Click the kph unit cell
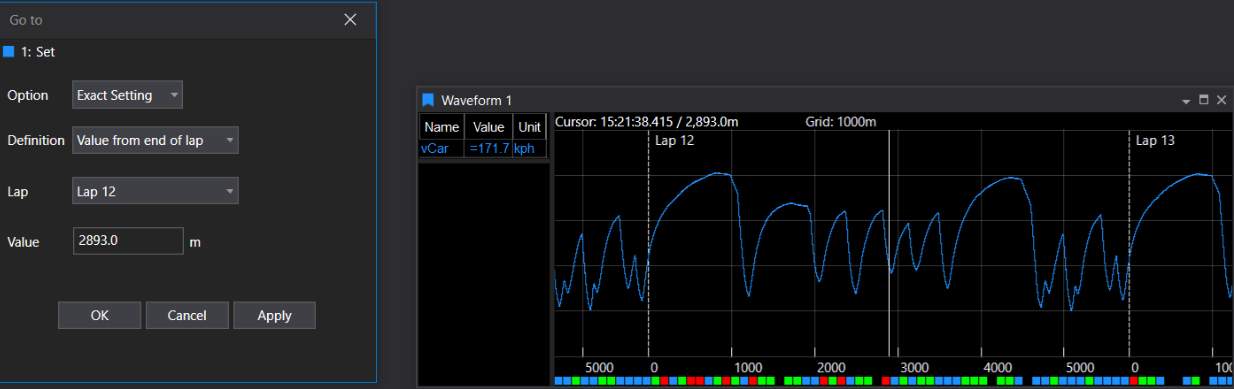Viewport: 1234px width, 389px height. click(529, 148)
